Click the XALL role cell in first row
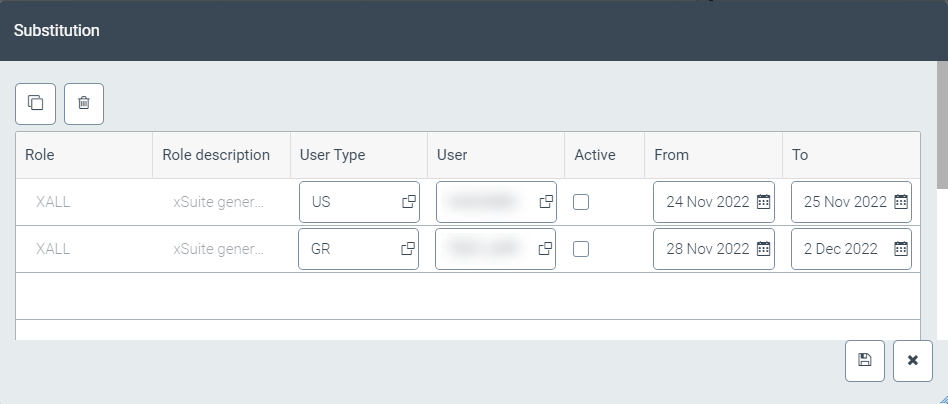 click(x=53, y=202)
